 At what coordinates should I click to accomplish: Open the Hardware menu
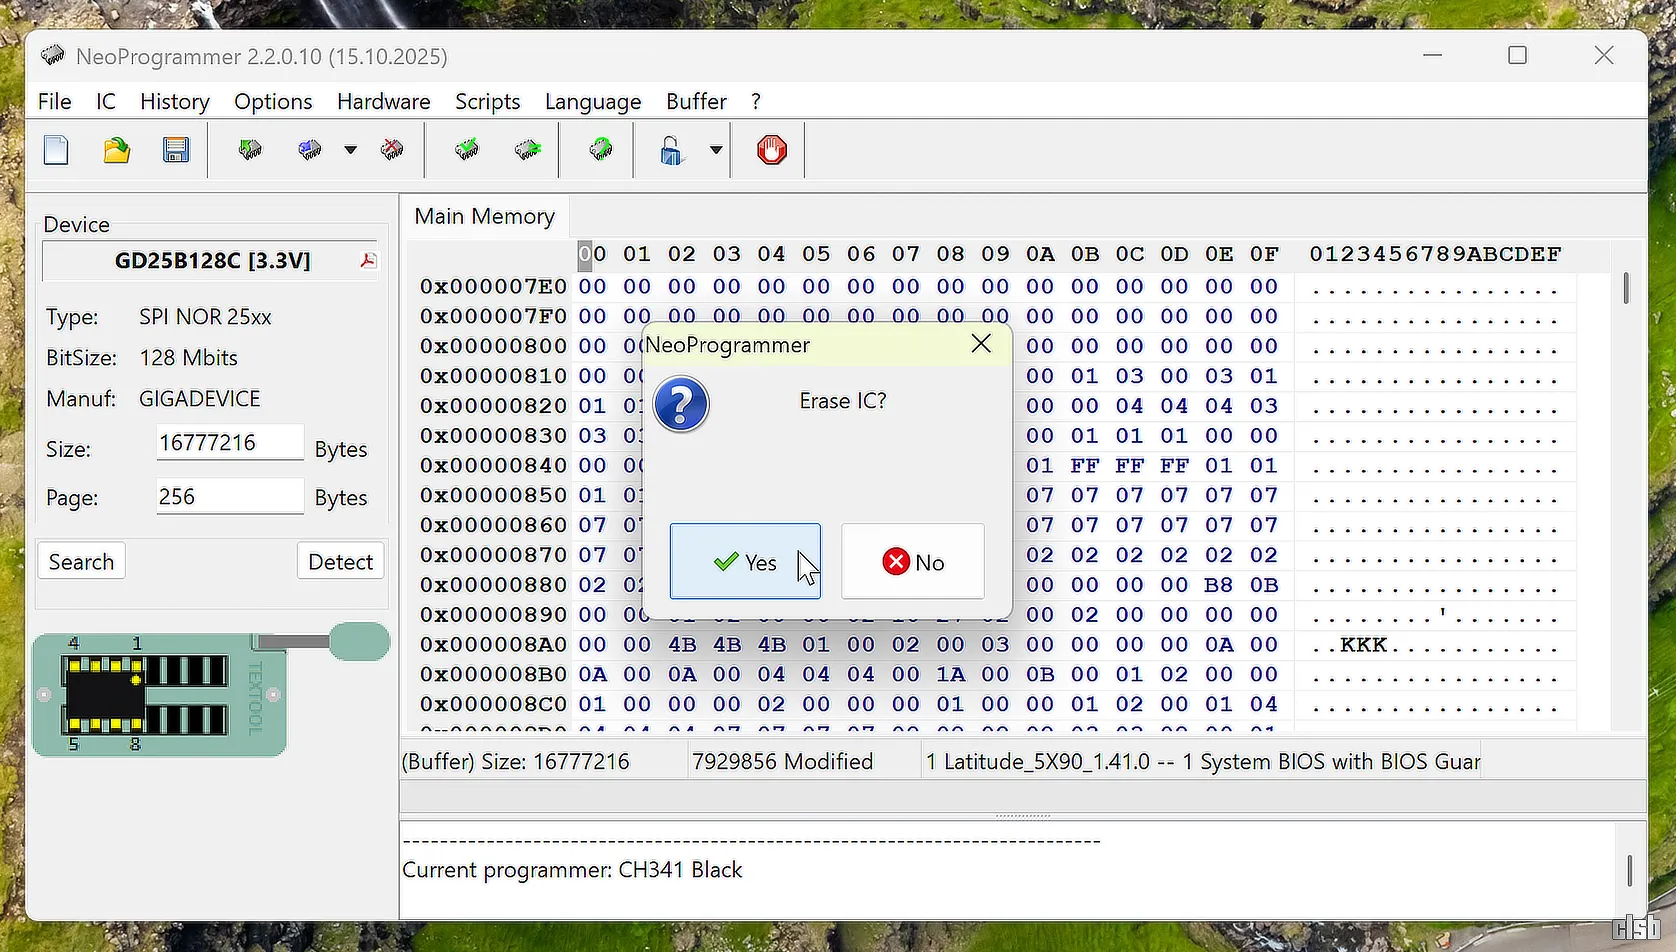tap(383, 102)
